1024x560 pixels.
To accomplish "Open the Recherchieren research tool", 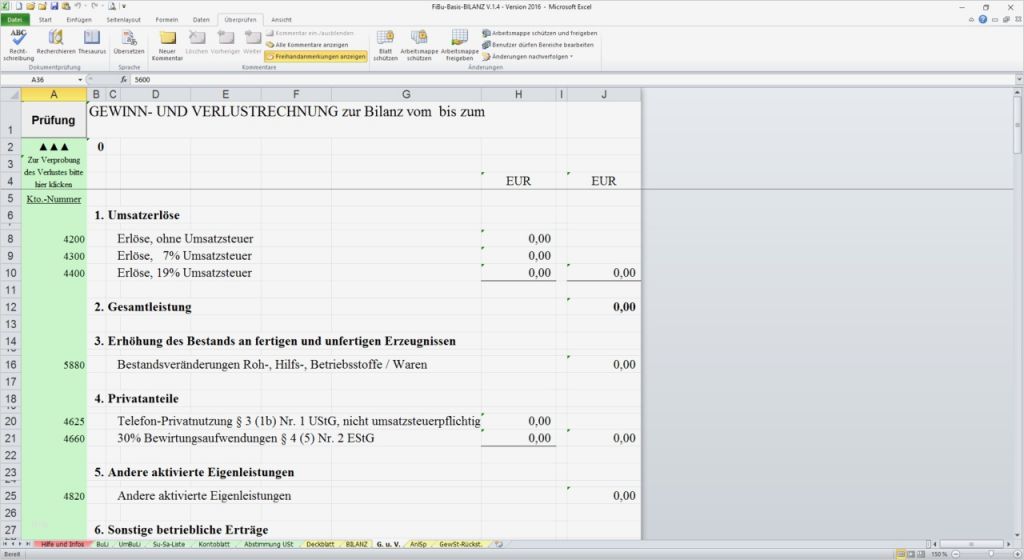I will pyautogui.click(x=56, y=42).
